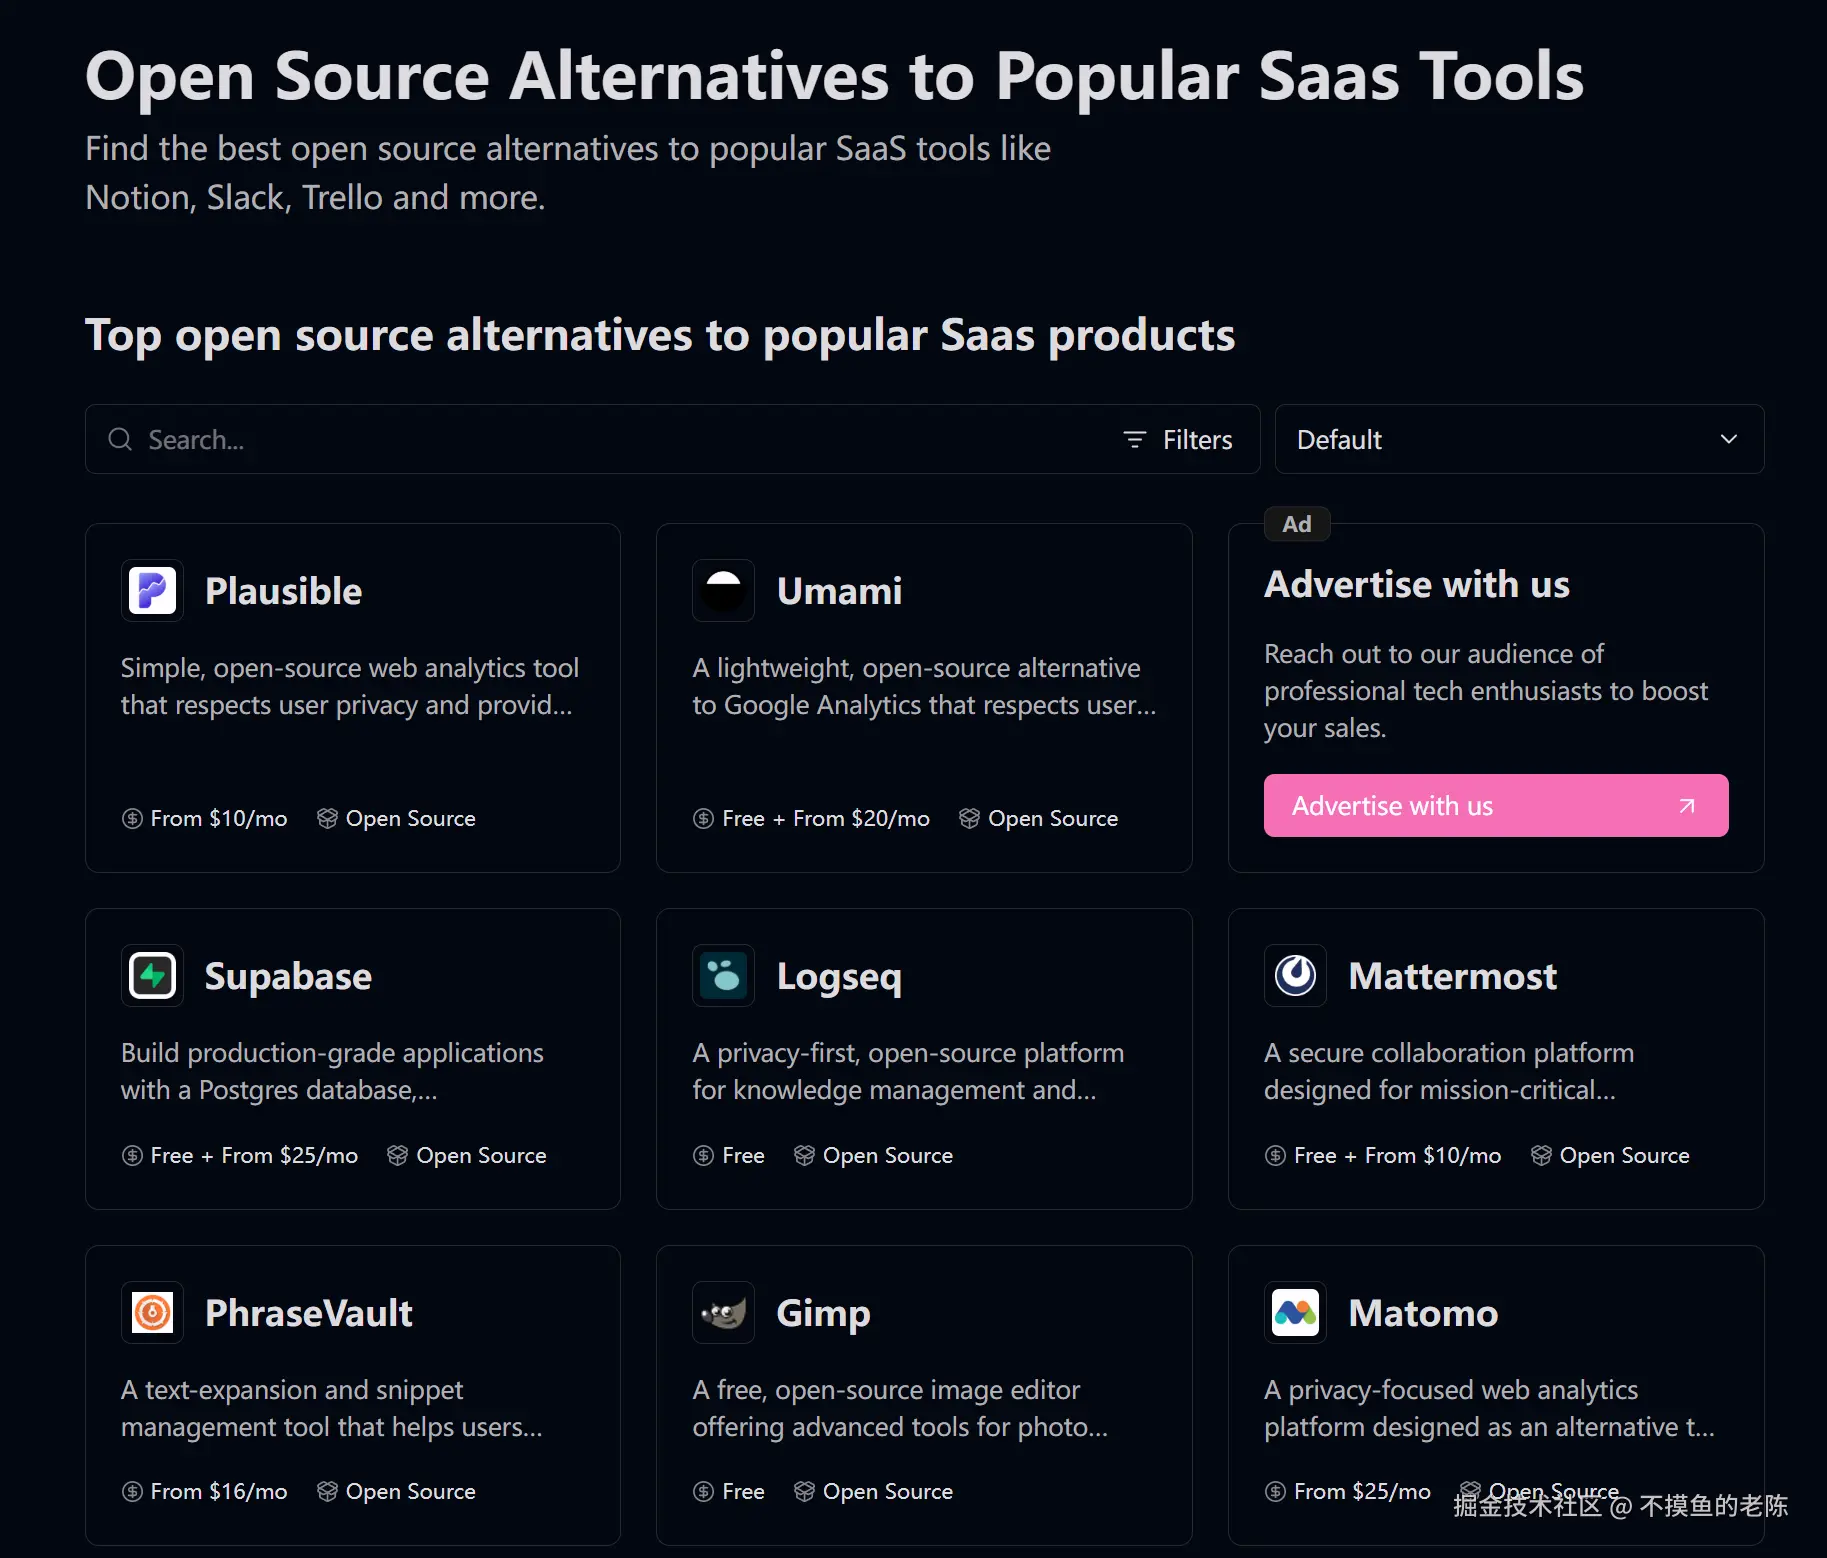The height and width of the screenshot is (1558, 1827).
Task: Click the Plausible logo icon
Action: (152, 591)
